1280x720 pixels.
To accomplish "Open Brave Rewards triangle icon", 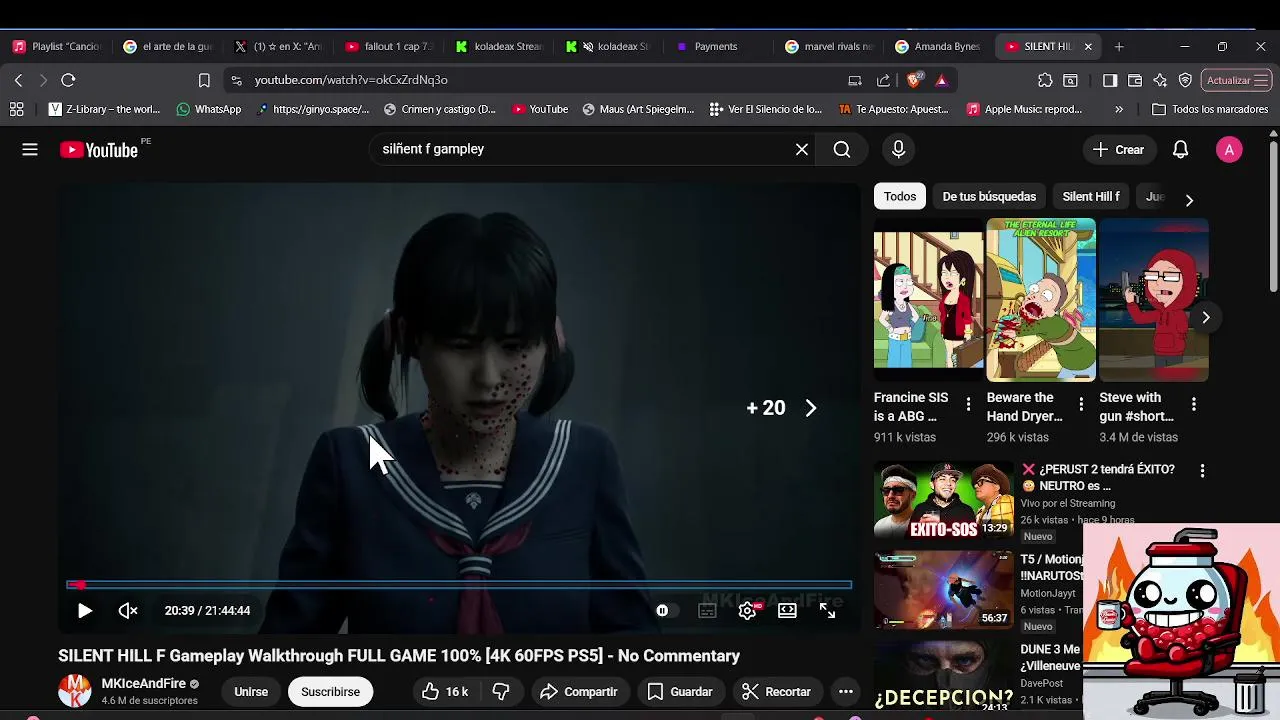I will click(x=942, y=80).
